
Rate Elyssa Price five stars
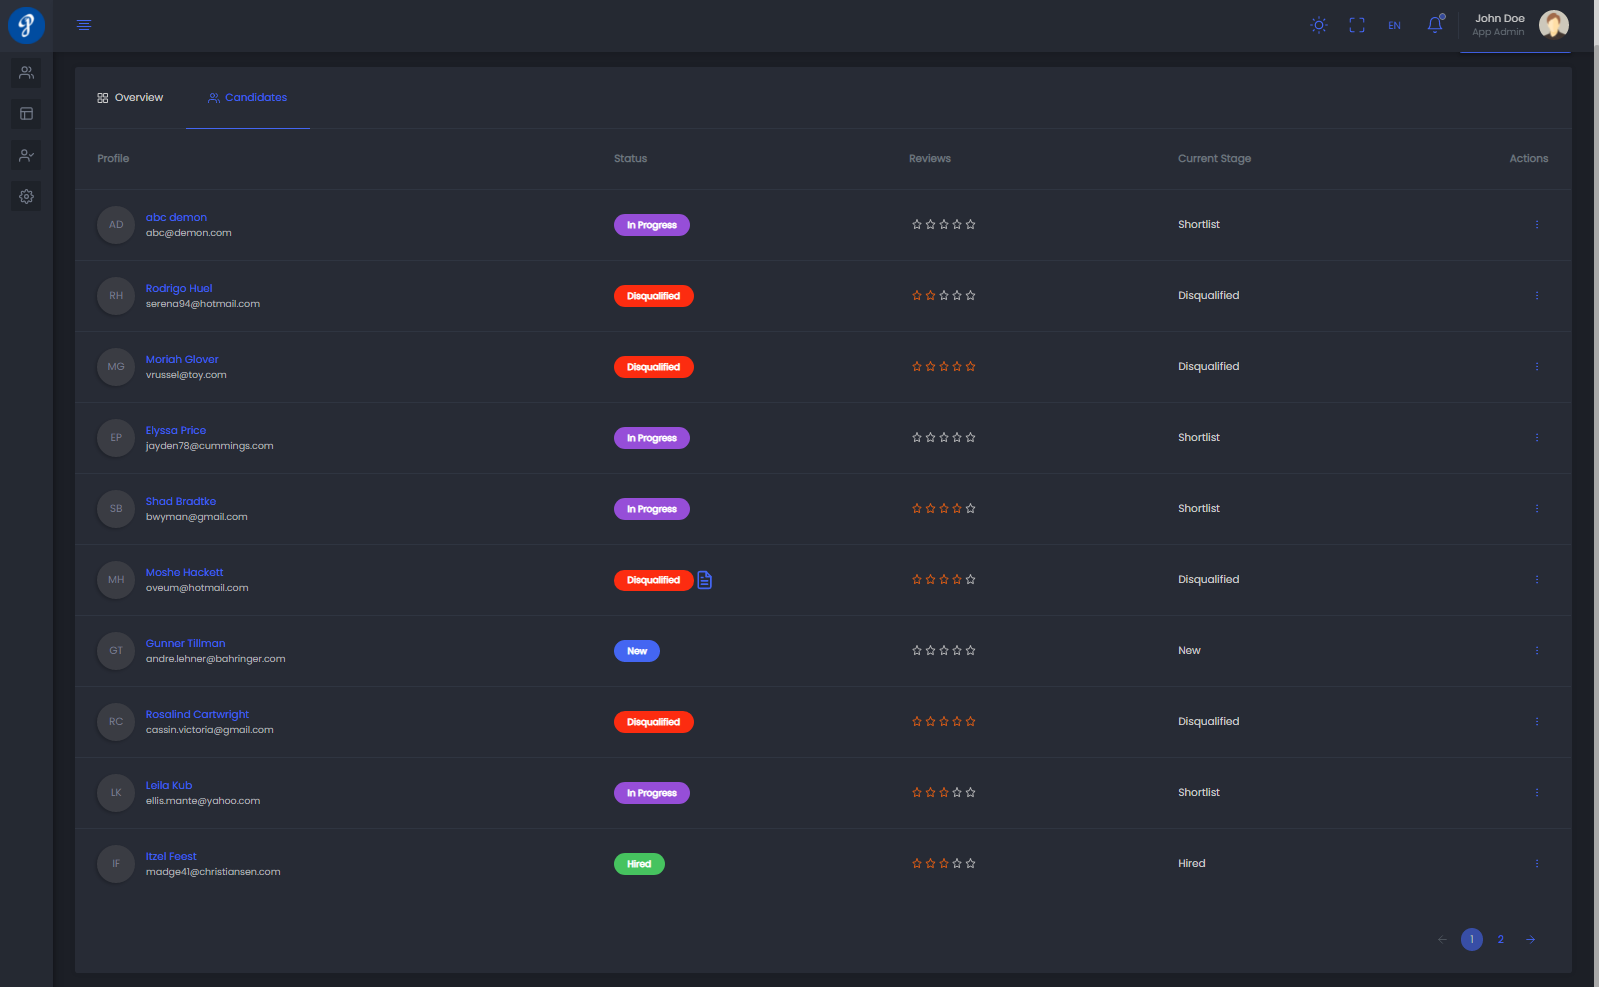tap(970, 438)
